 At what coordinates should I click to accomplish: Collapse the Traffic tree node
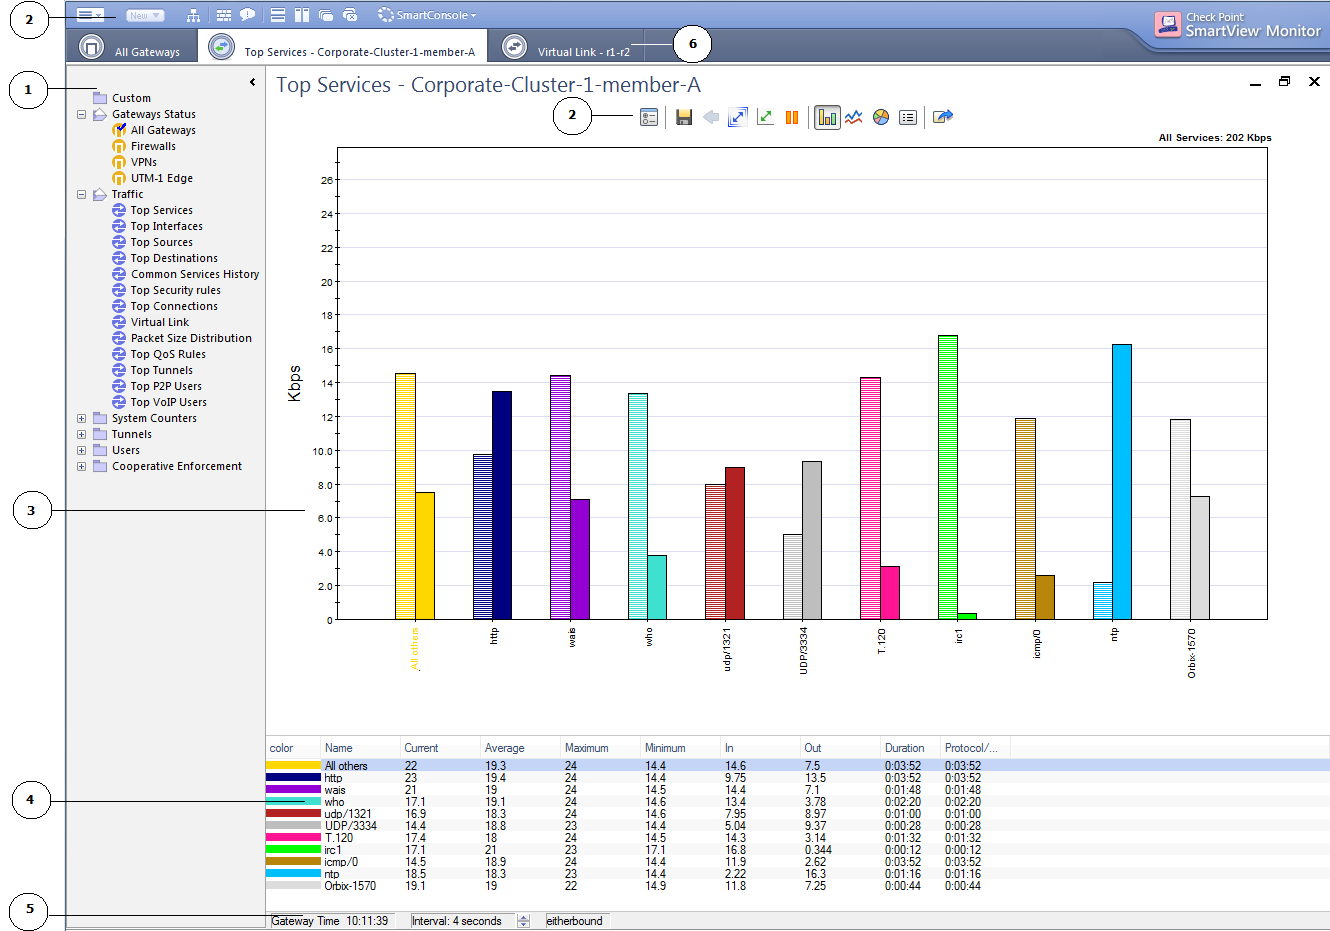pos(82,194)
